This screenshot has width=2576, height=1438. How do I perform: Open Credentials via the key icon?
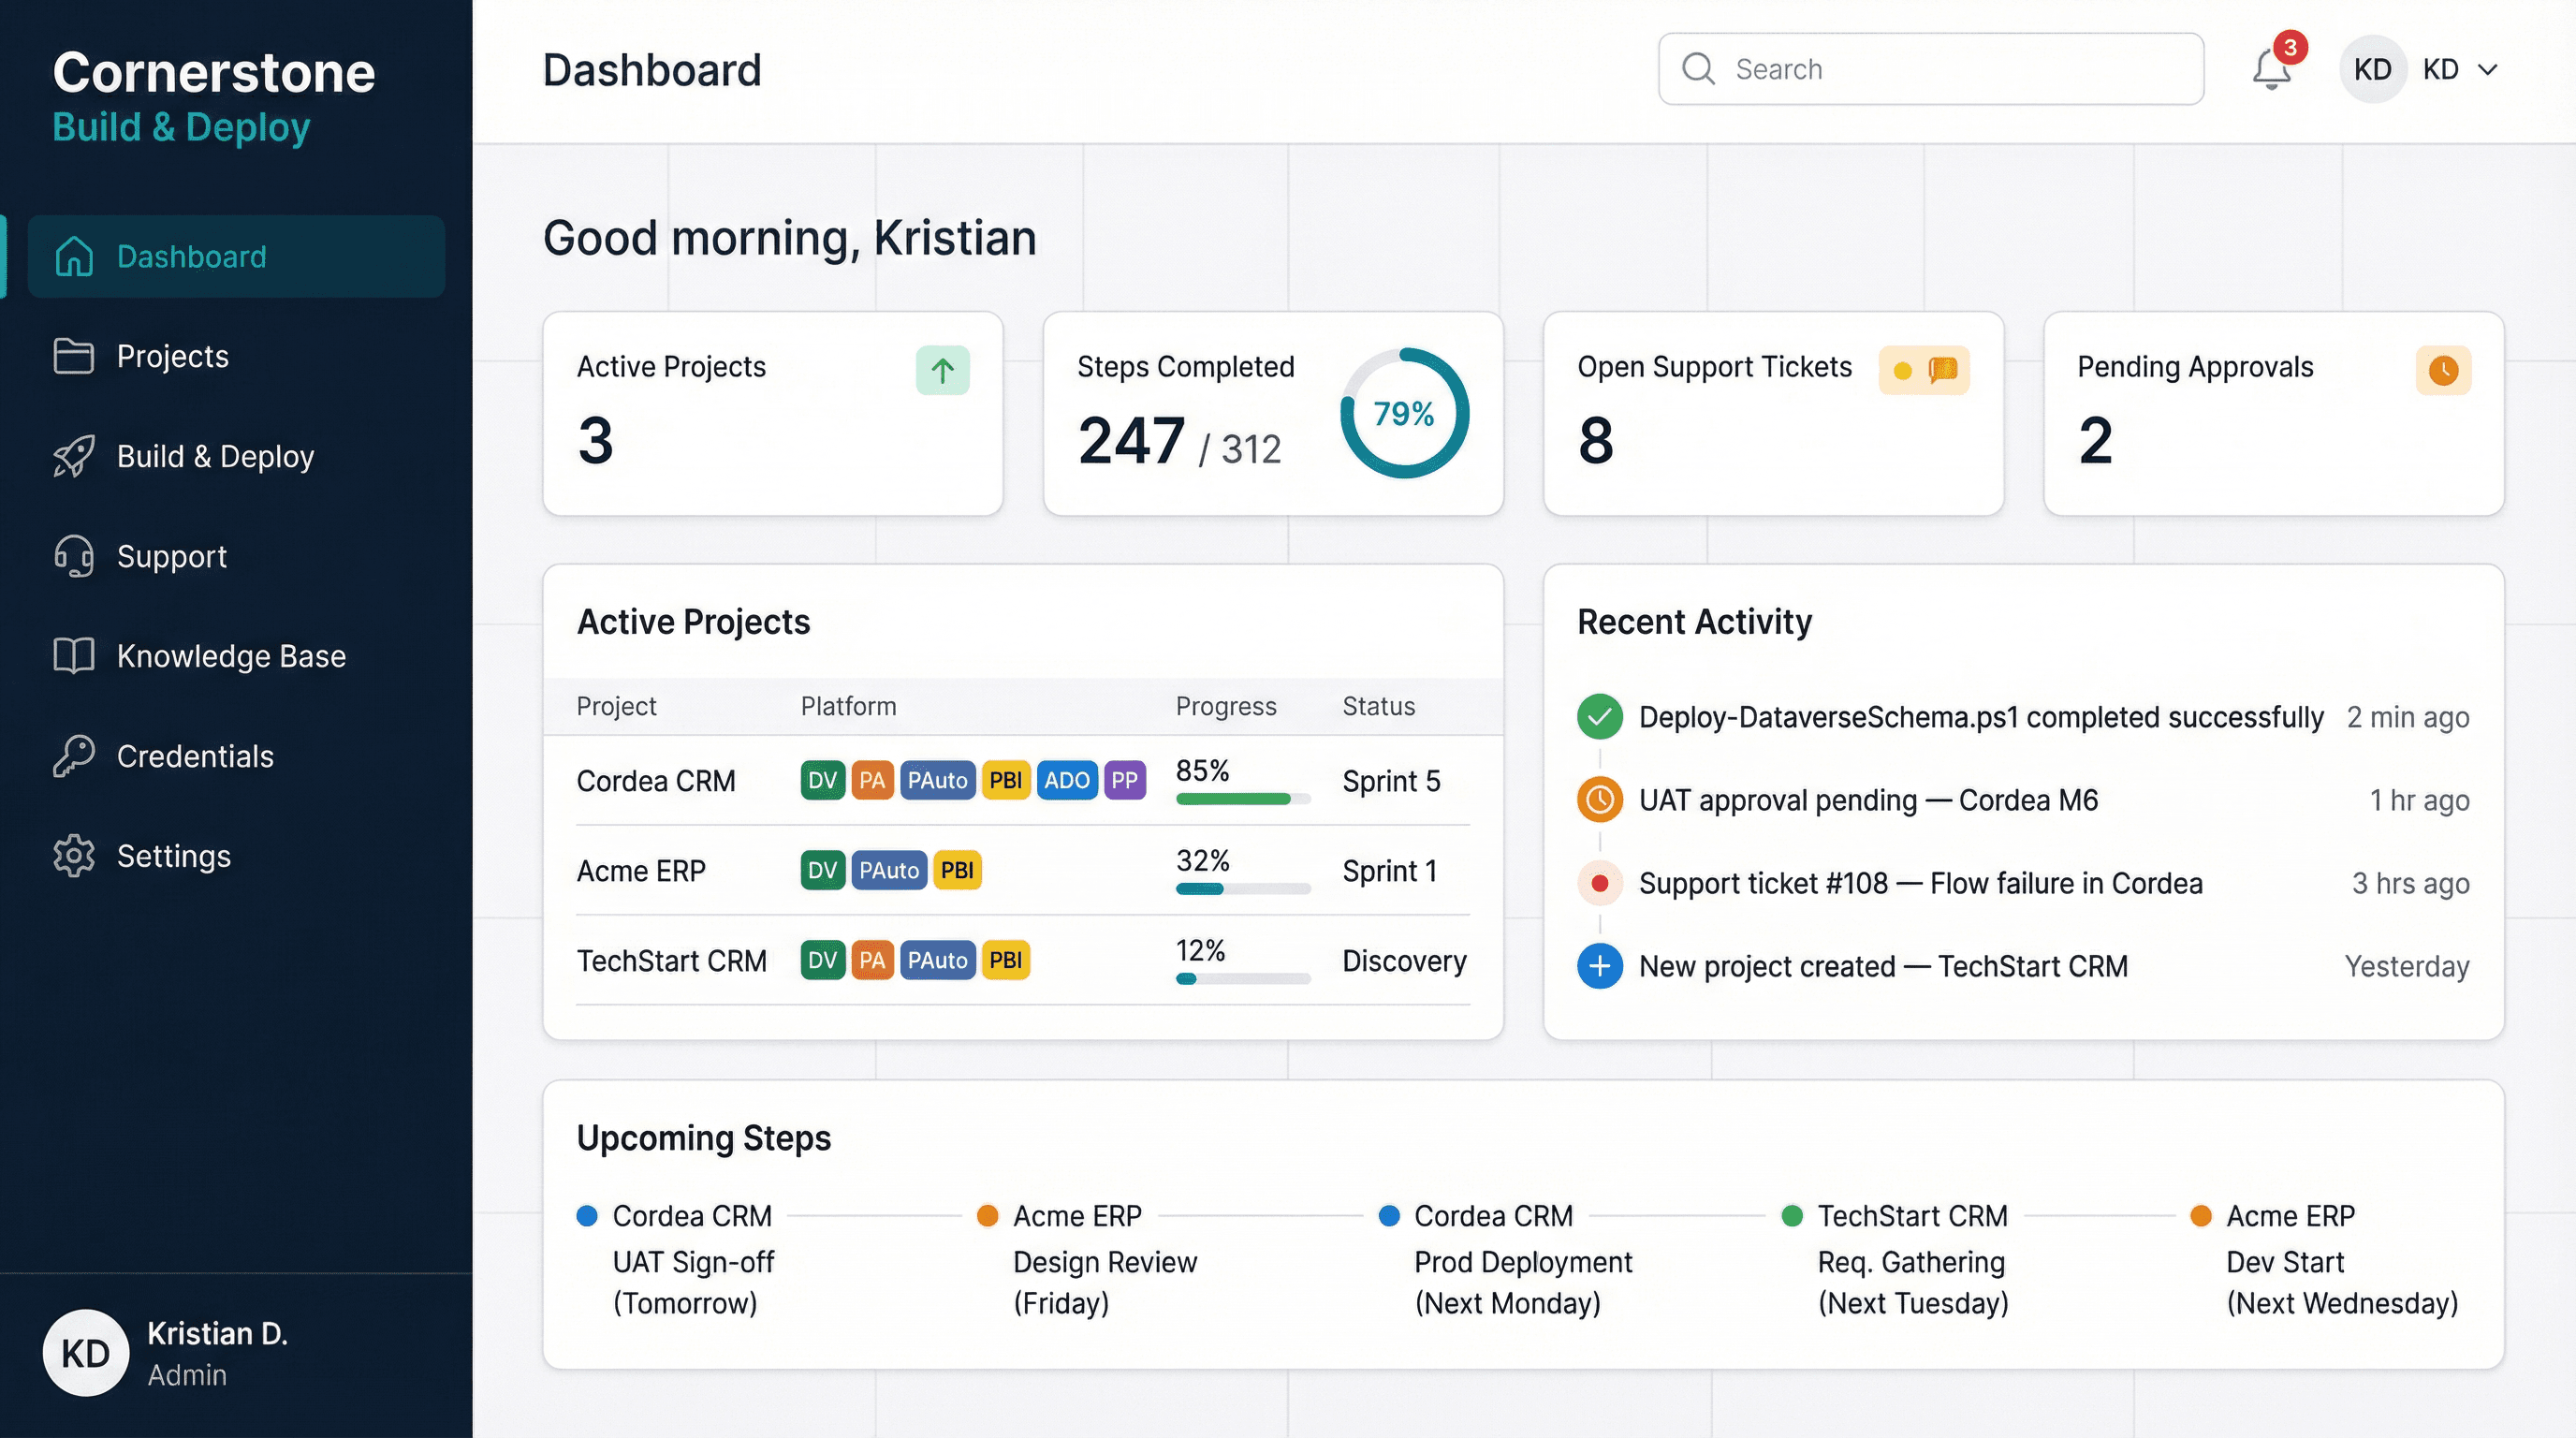coord(73,756)
